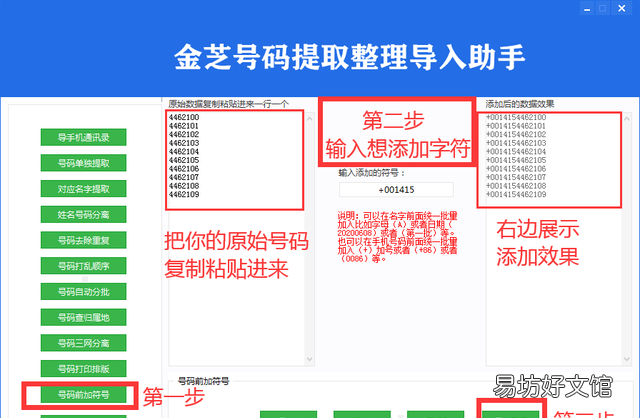
Task: Click the scroll-up arrow of result data box
Action: pyautogui.click(x=627, y=119)
